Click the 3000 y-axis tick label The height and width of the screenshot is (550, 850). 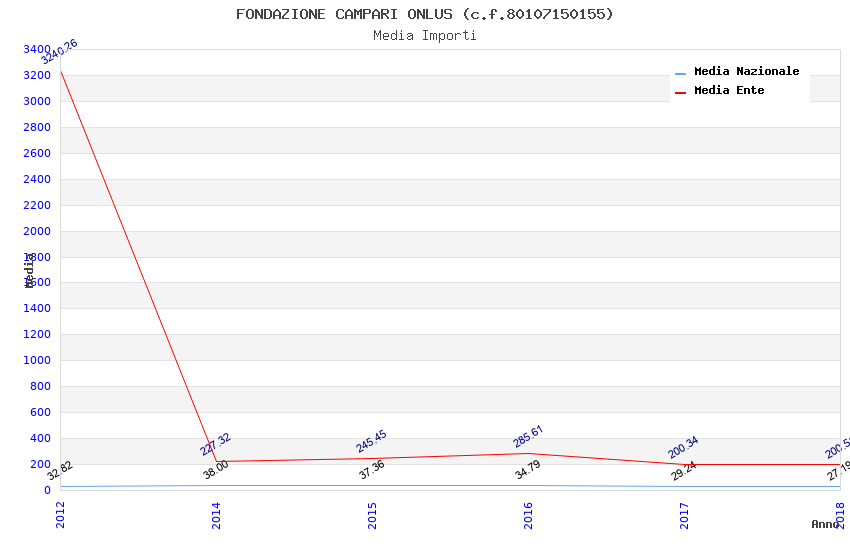tap(37, 101)
